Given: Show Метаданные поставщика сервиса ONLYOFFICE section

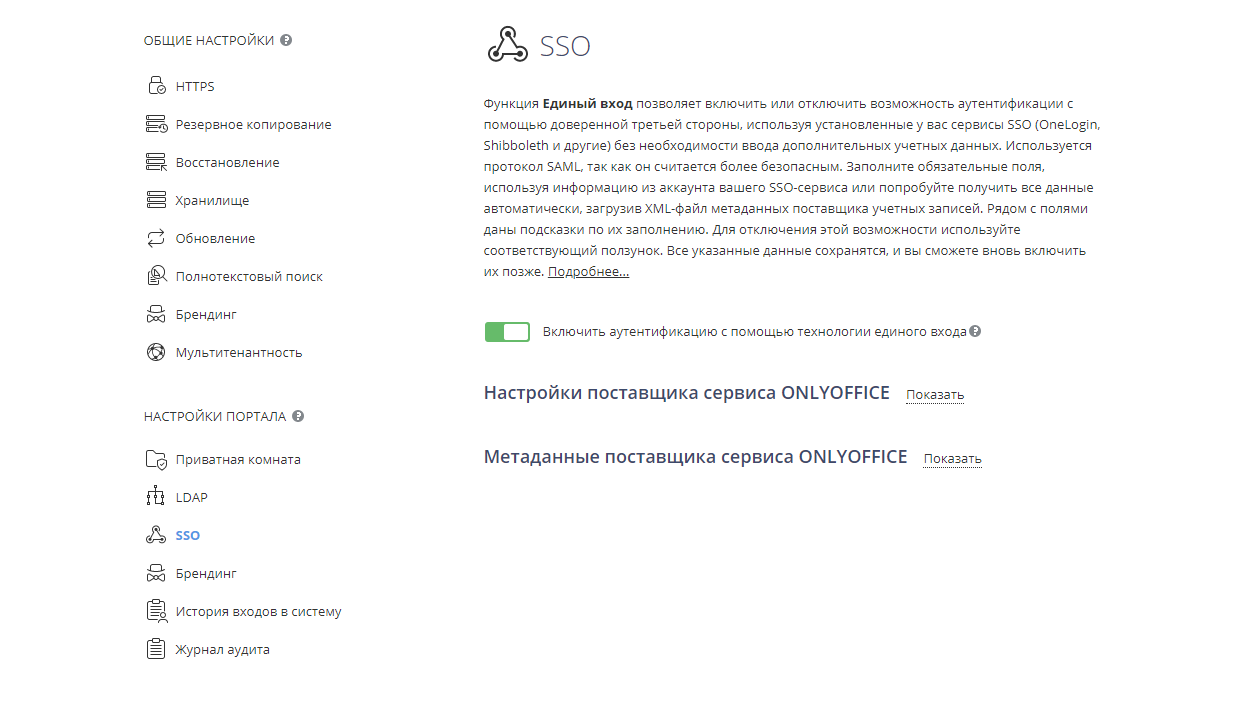Looking at the screenshot, I should (x=953, y=459).
